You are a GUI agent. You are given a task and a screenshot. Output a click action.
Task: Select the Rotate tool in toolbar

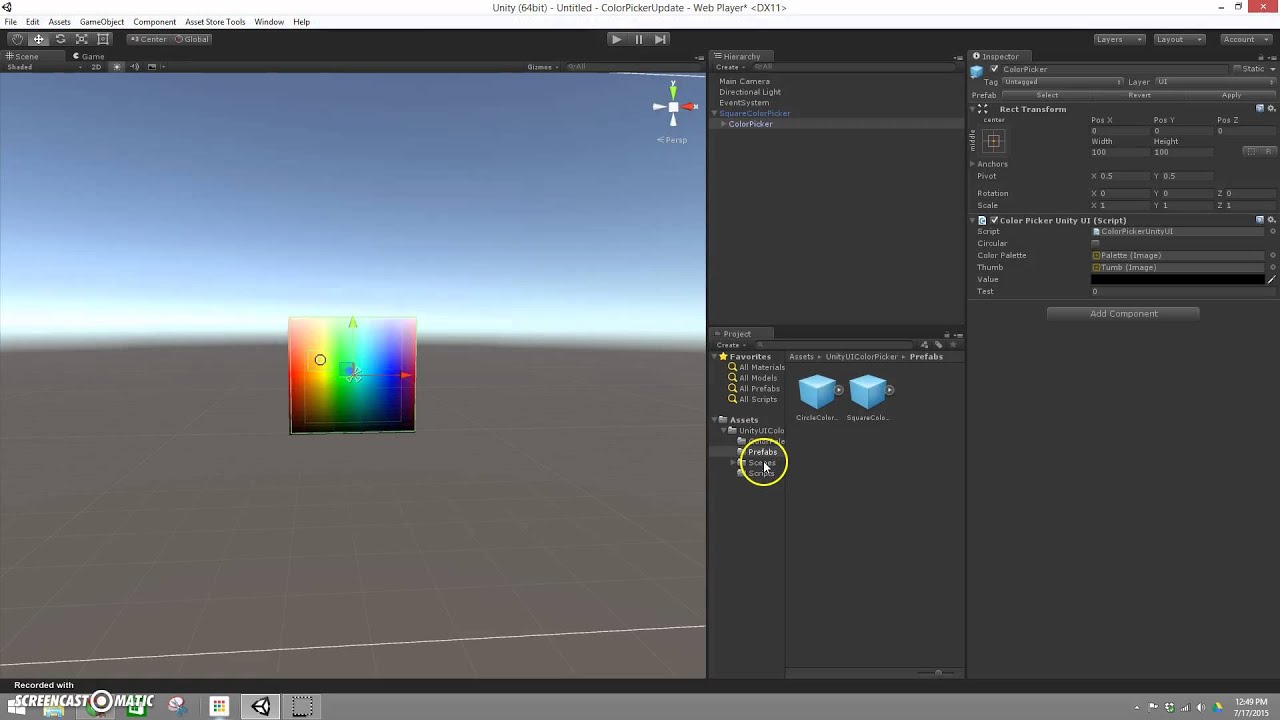coord(60,39)
